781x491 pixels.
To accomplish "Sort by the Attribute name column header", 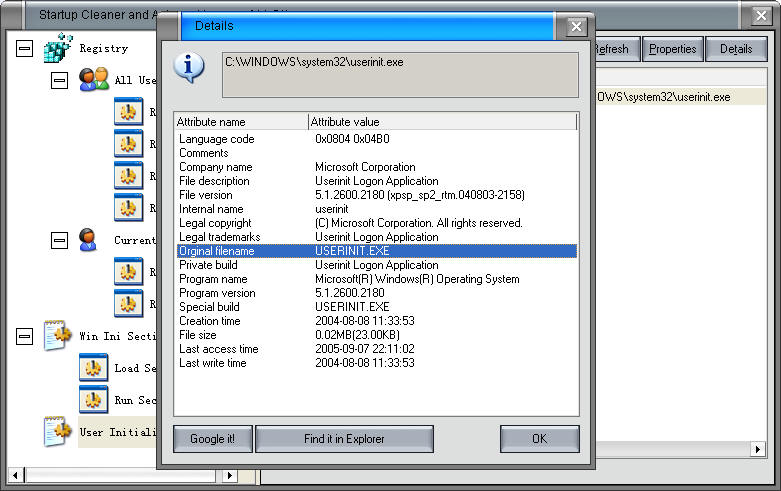I will (x=240, y=122).
